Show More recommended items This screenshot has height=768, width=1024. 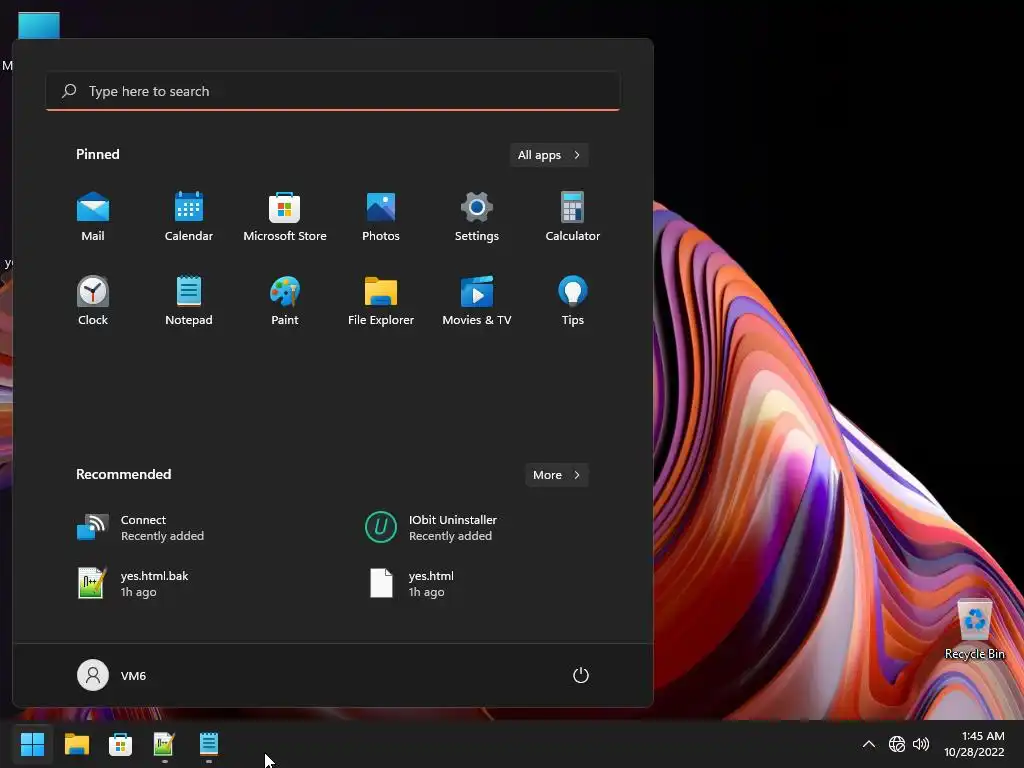(x=557, y=475)
